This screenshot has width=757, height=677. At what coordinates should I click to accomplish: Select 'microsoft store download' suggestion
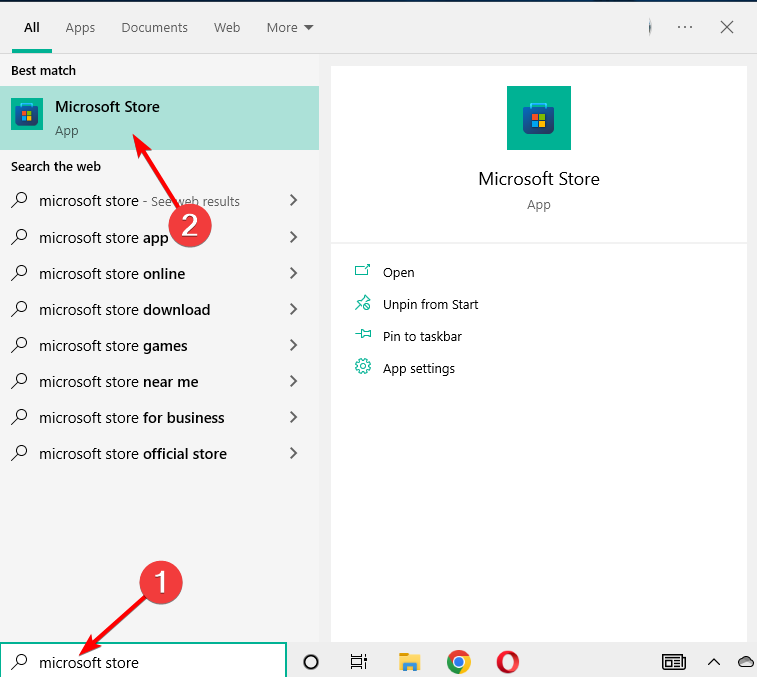159,309
